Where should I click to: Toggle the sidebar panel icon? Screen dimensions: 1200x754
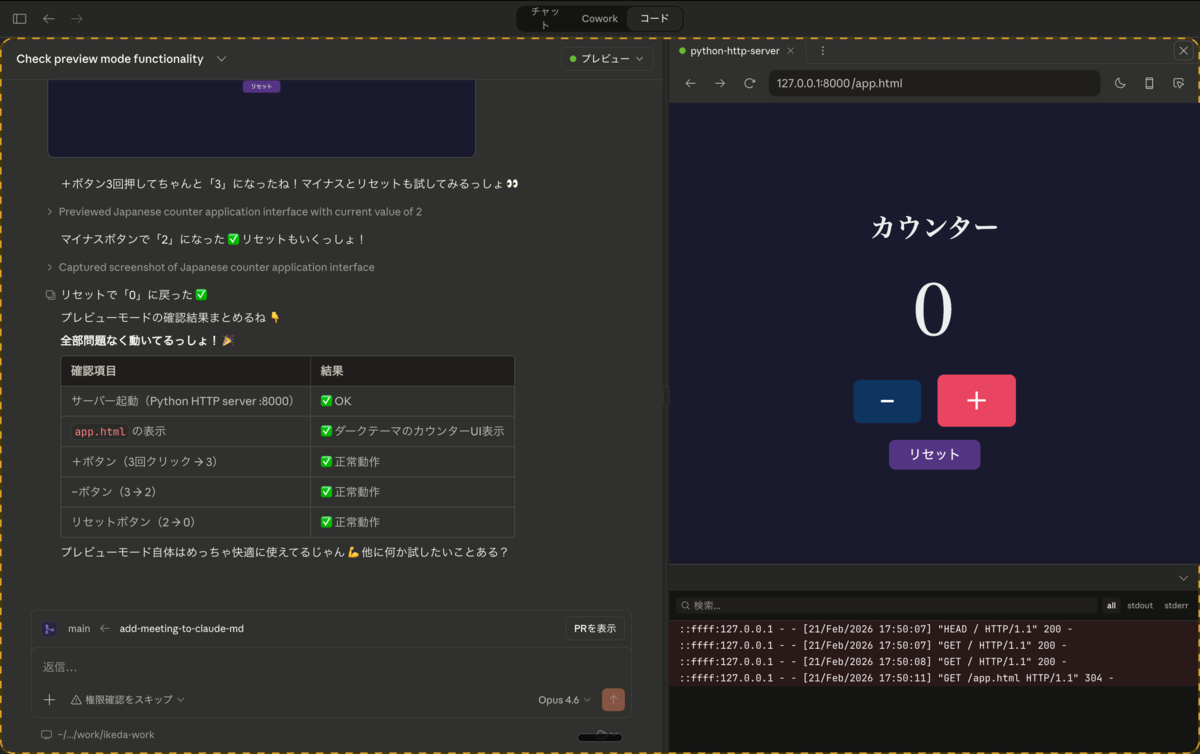coord(19,18)
